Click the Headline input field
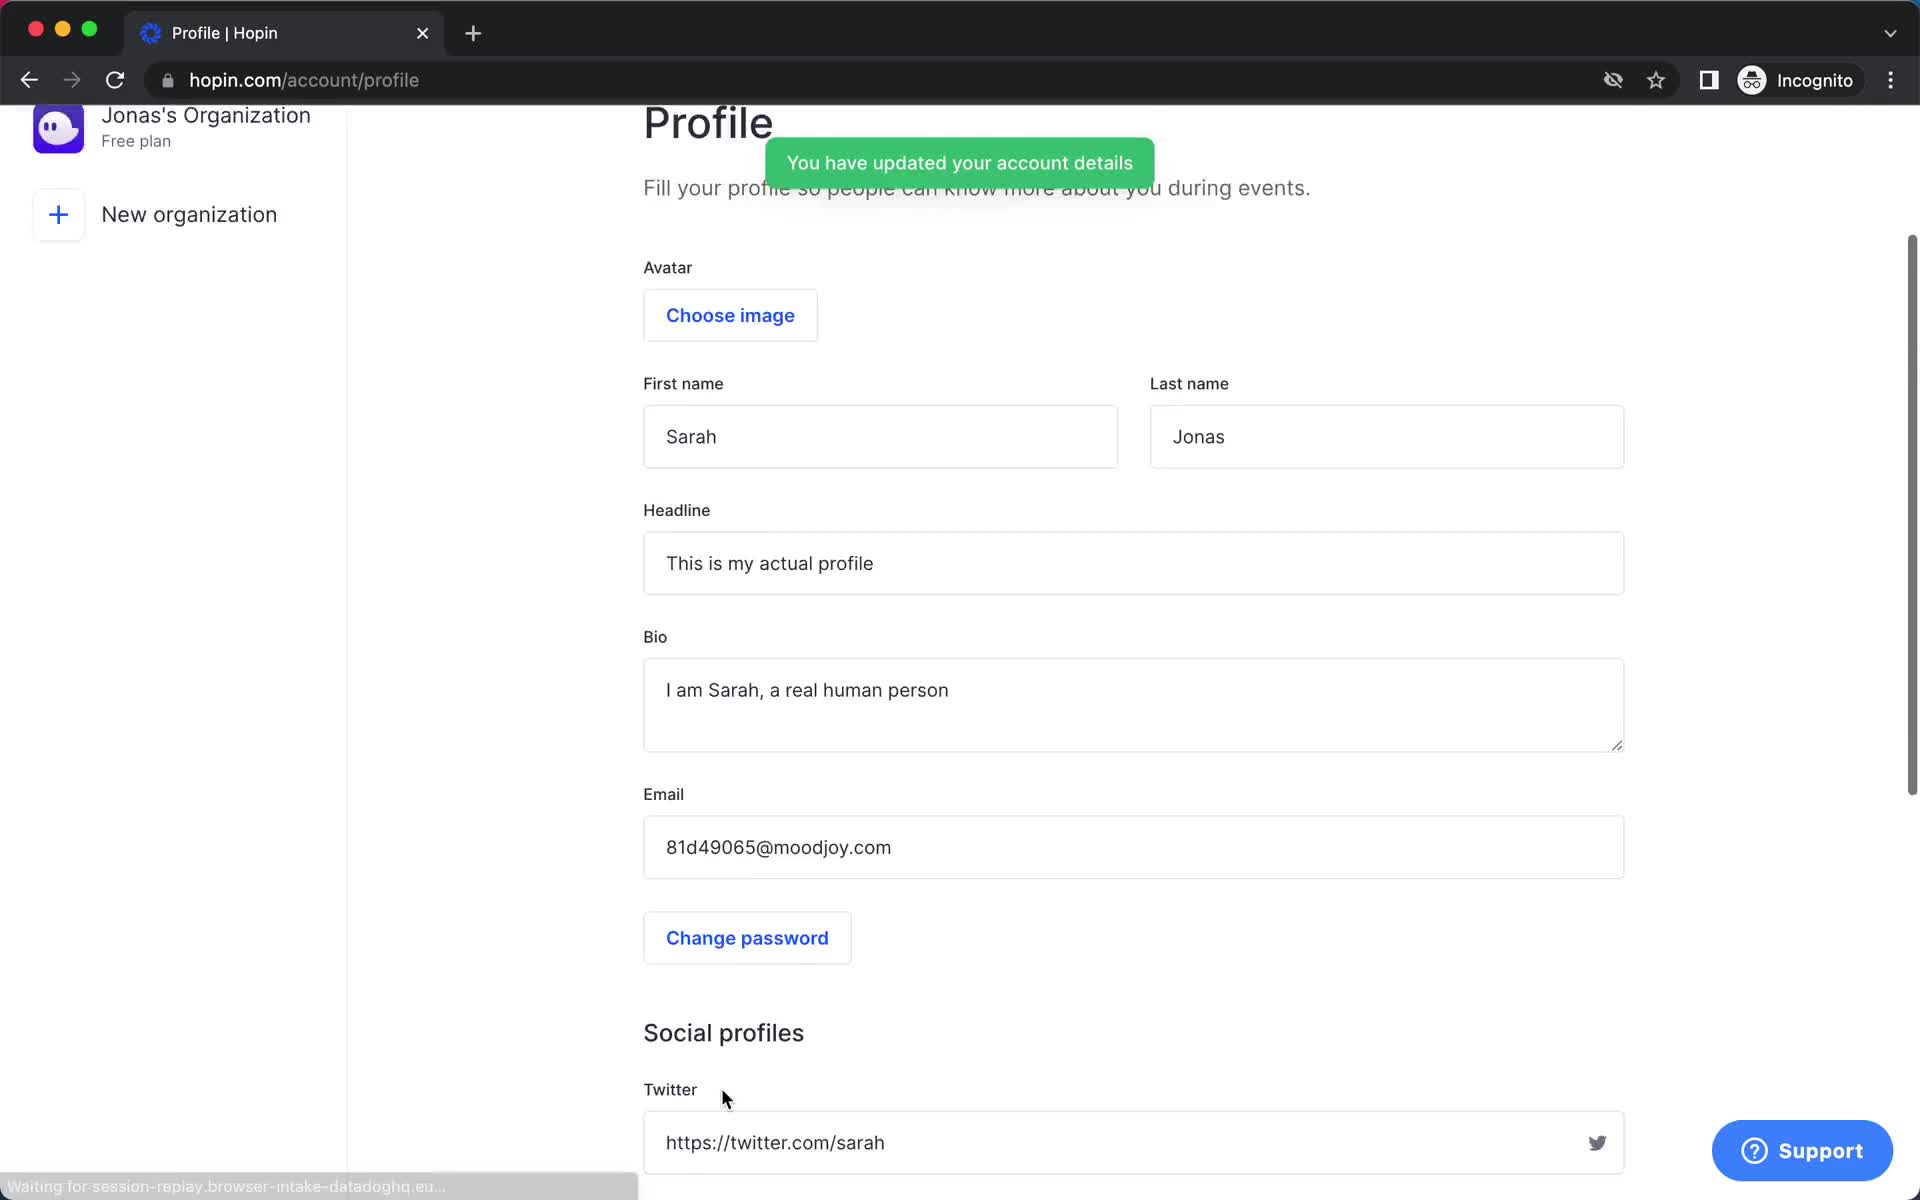 (x=1133, y=563)
